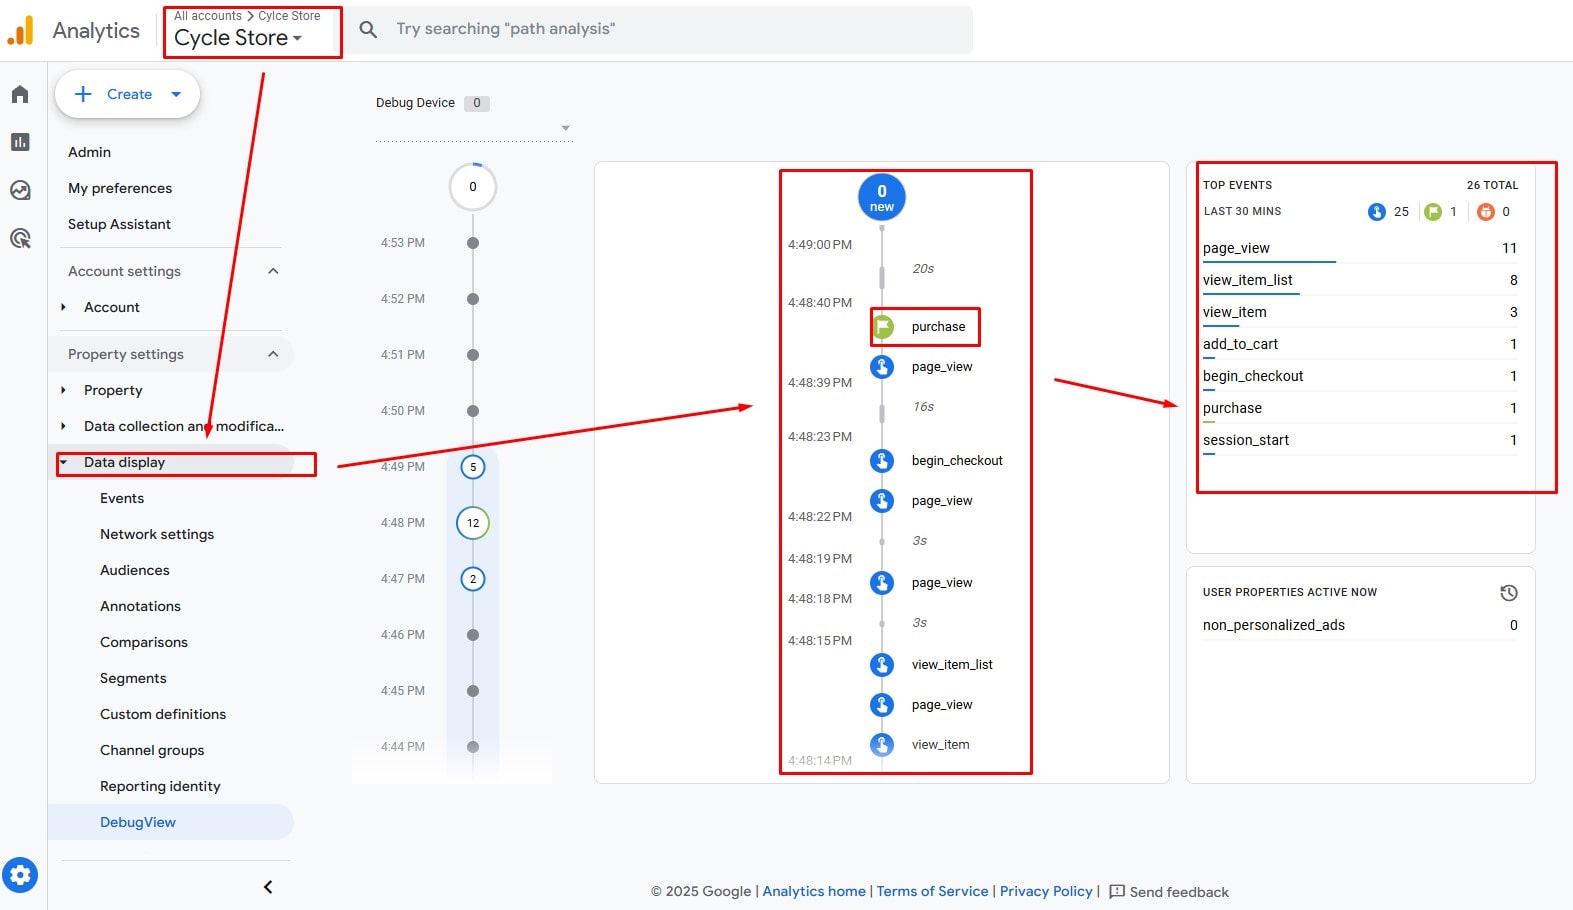
Task: Click the user properties history icon
Action: 1508,593
